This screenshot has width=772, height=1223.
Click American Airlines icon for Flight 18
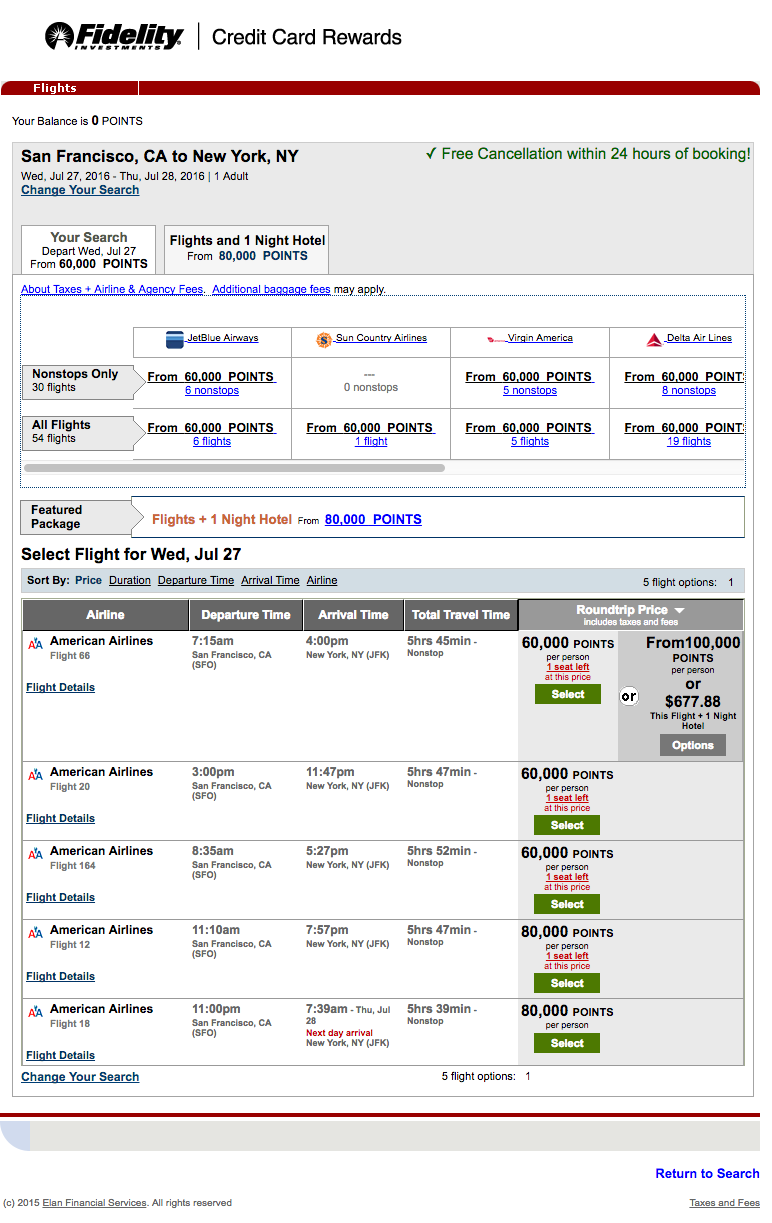pos(35,1012)
